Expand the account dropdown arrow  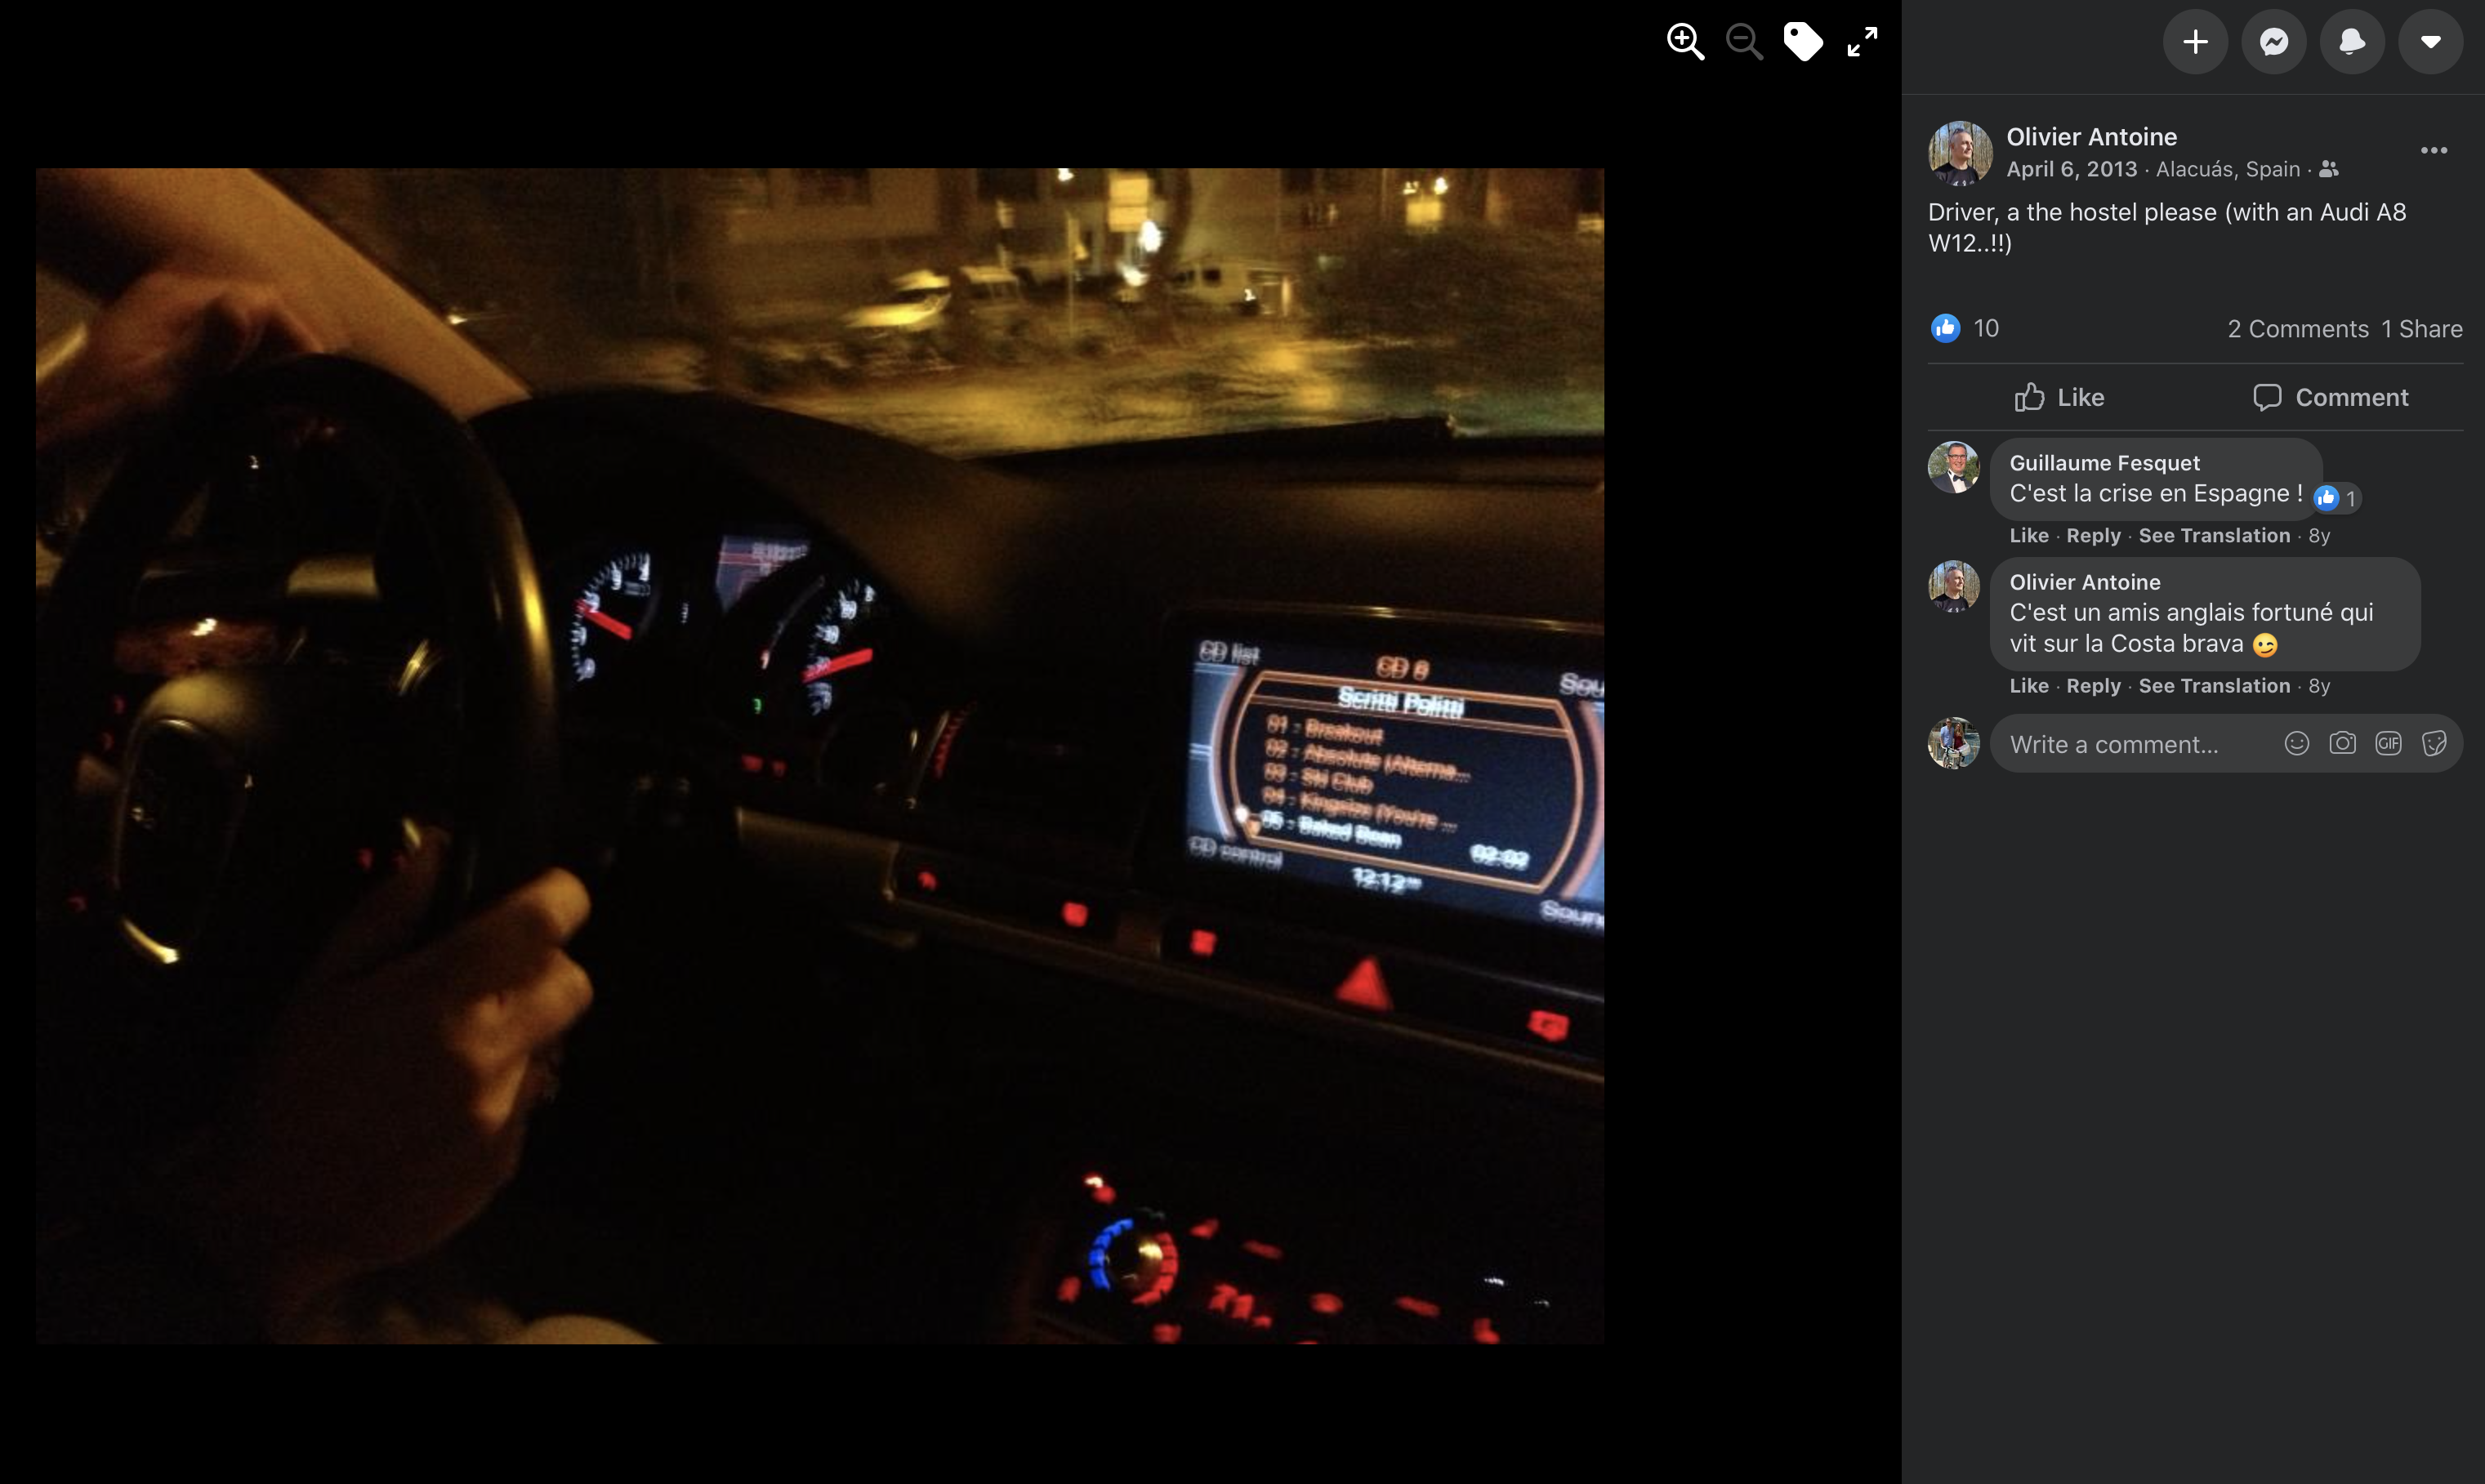click(x=2431, y=42)
